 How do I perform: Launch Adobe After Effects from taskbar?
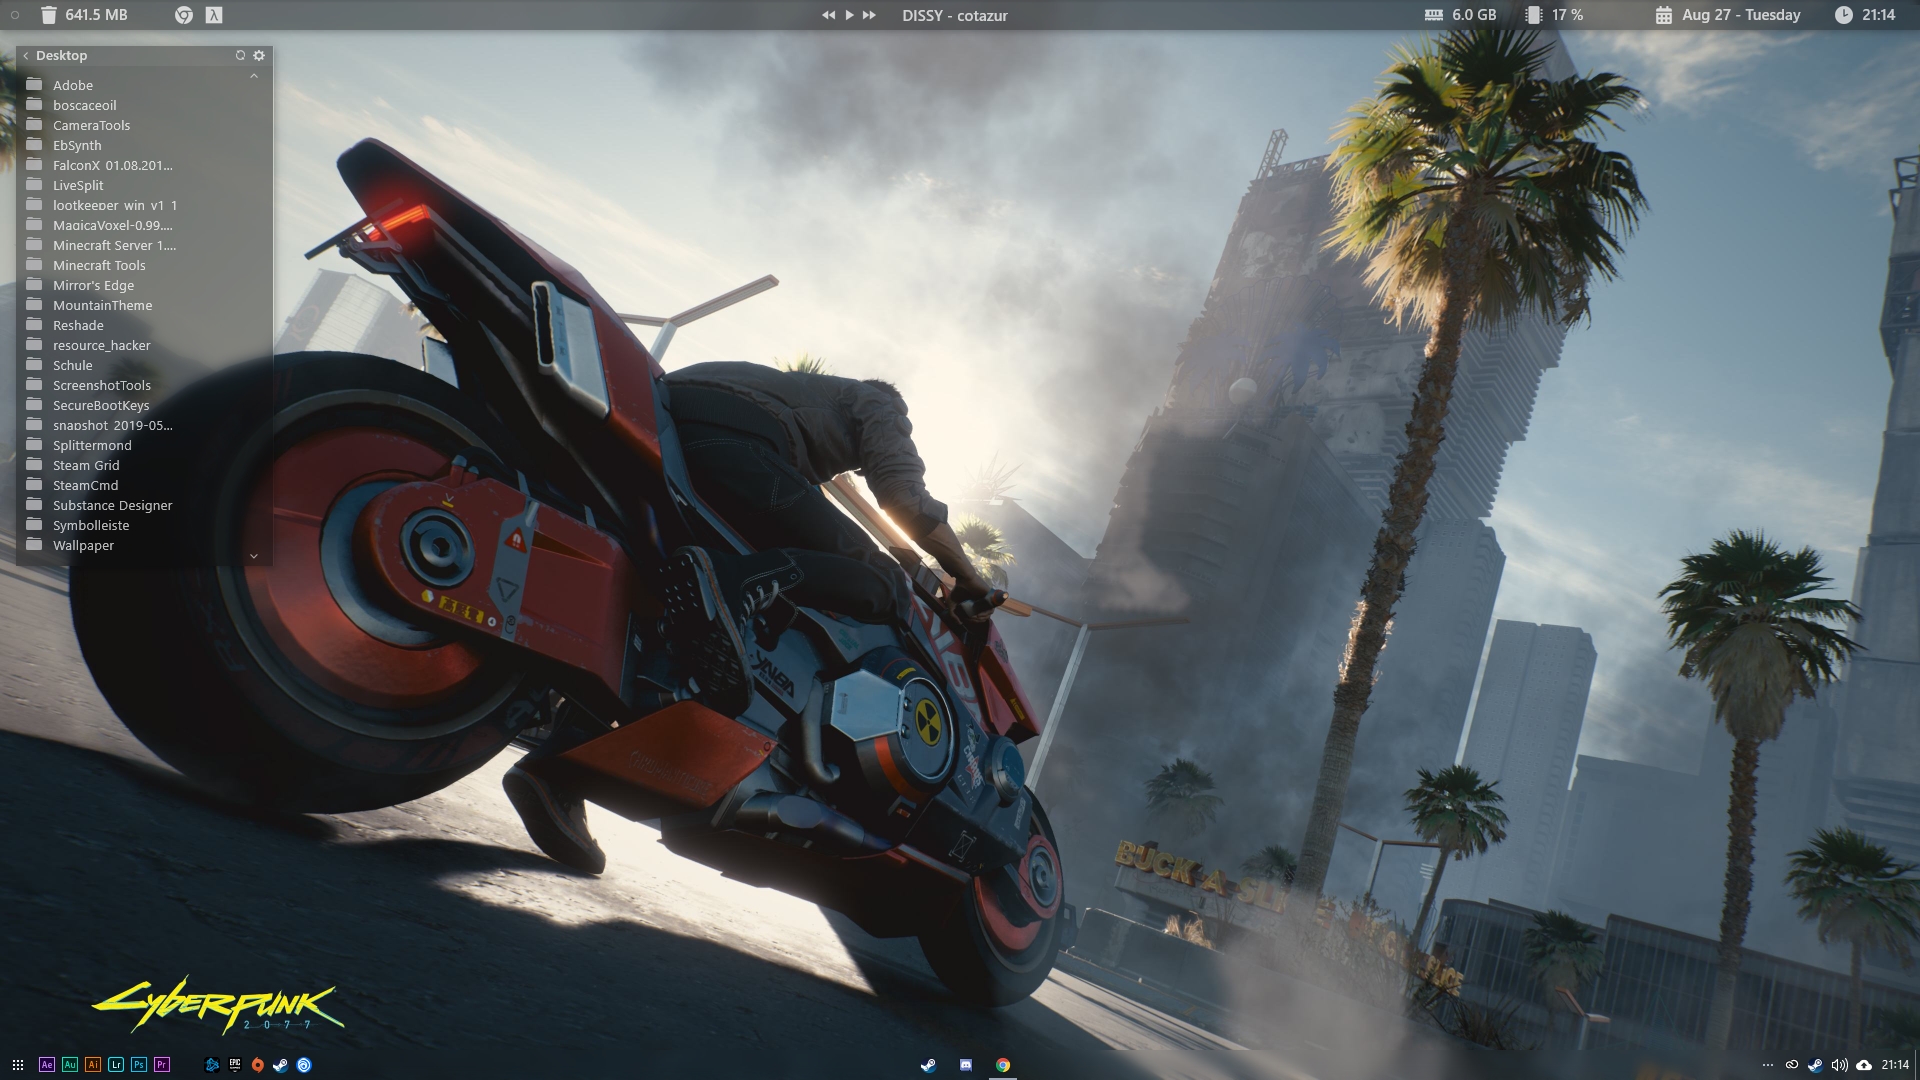(x=47, y=1065)
